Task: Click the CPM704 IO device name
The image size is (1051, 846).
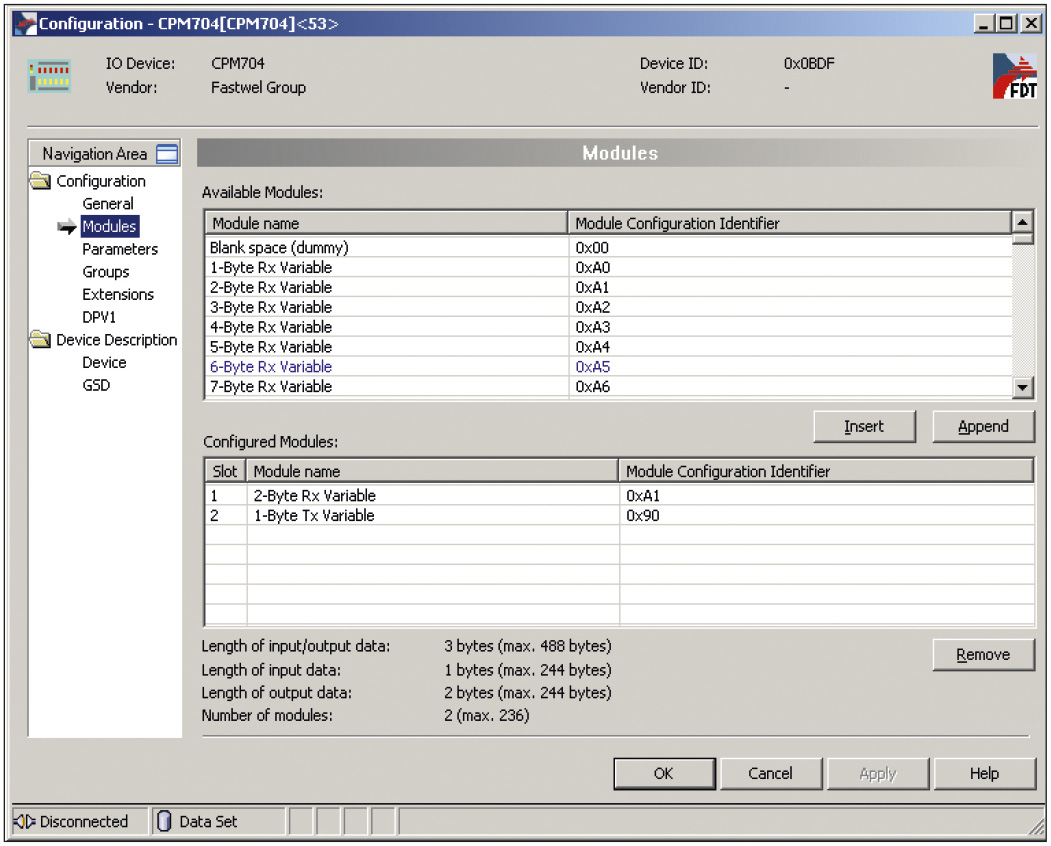Action: [238, 64]
